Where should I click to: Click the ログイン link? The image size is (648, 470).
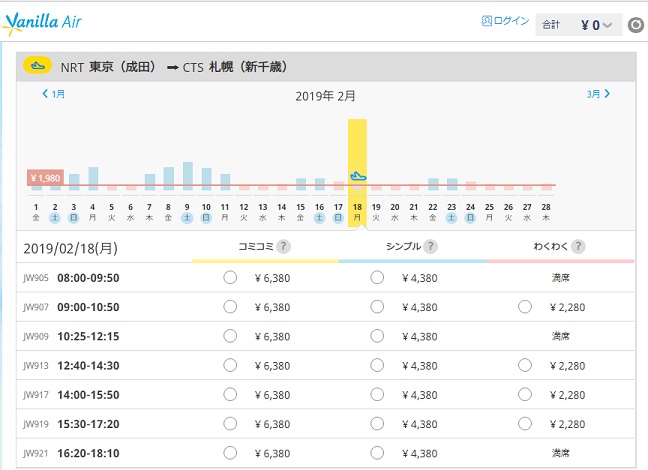point(511,21)
